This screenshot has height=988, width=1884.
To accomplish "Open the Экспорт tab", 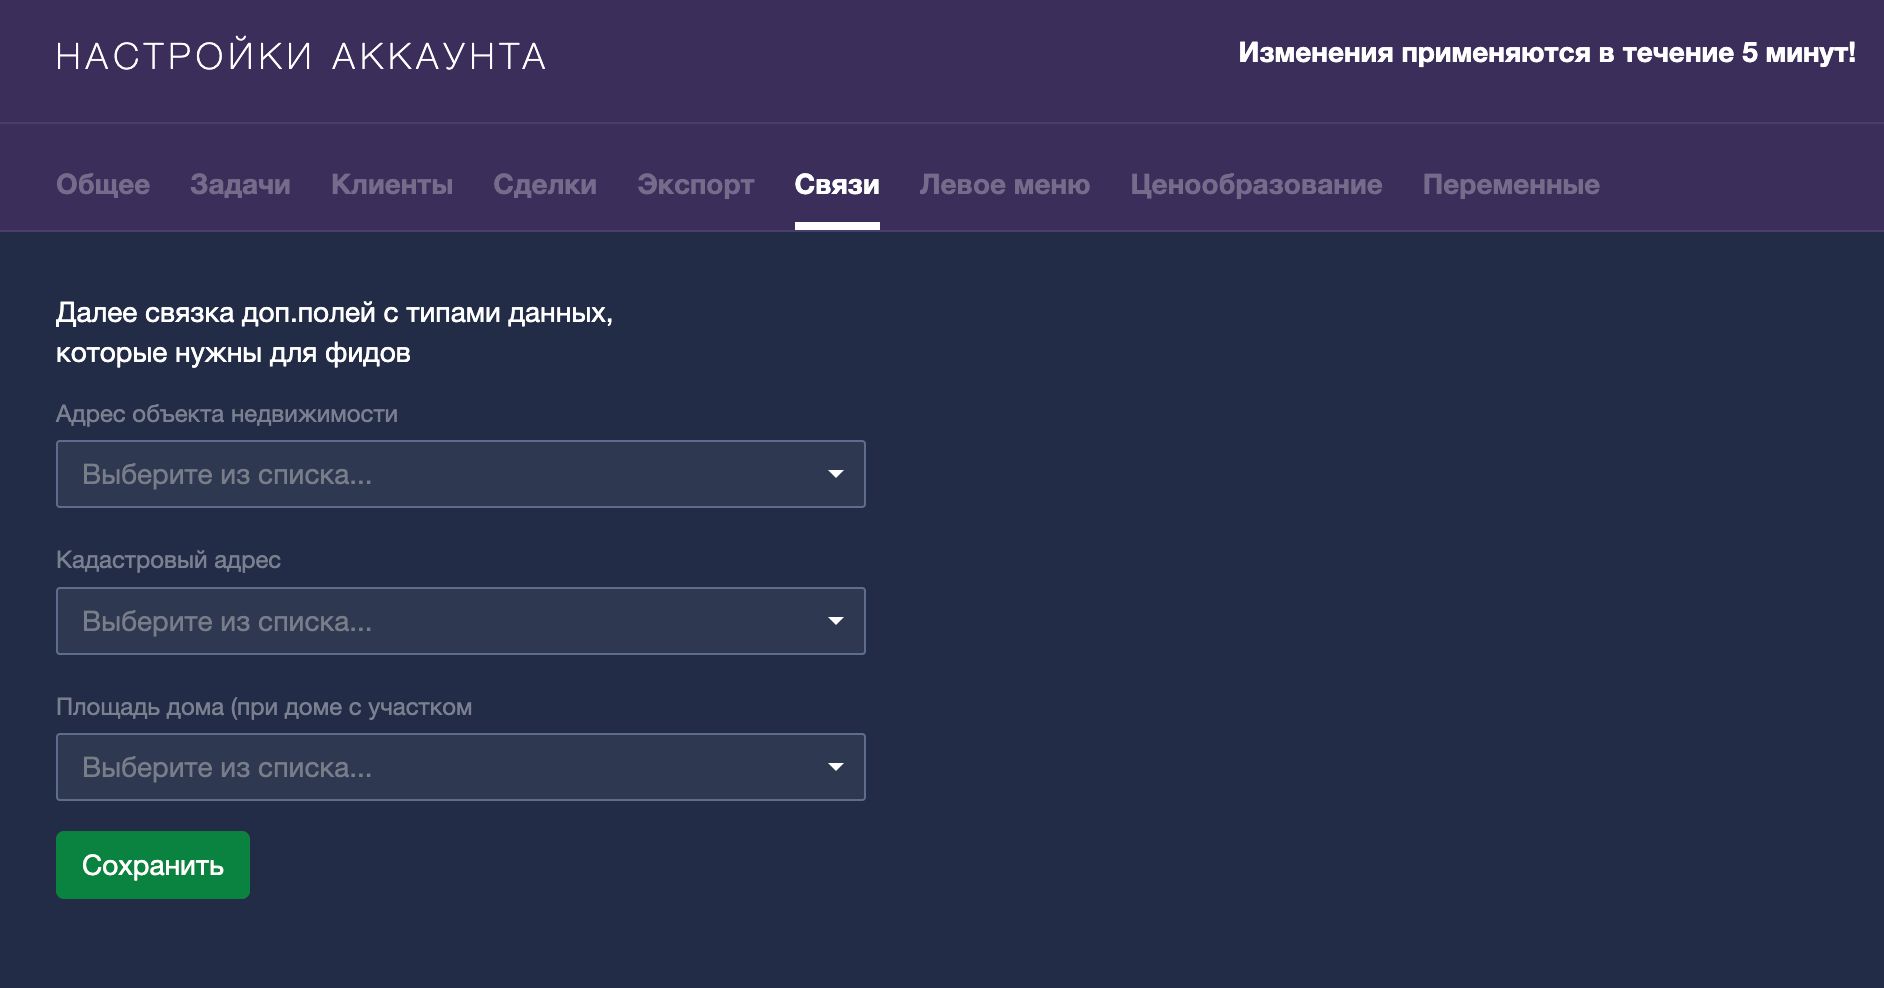I will (696, 185).
